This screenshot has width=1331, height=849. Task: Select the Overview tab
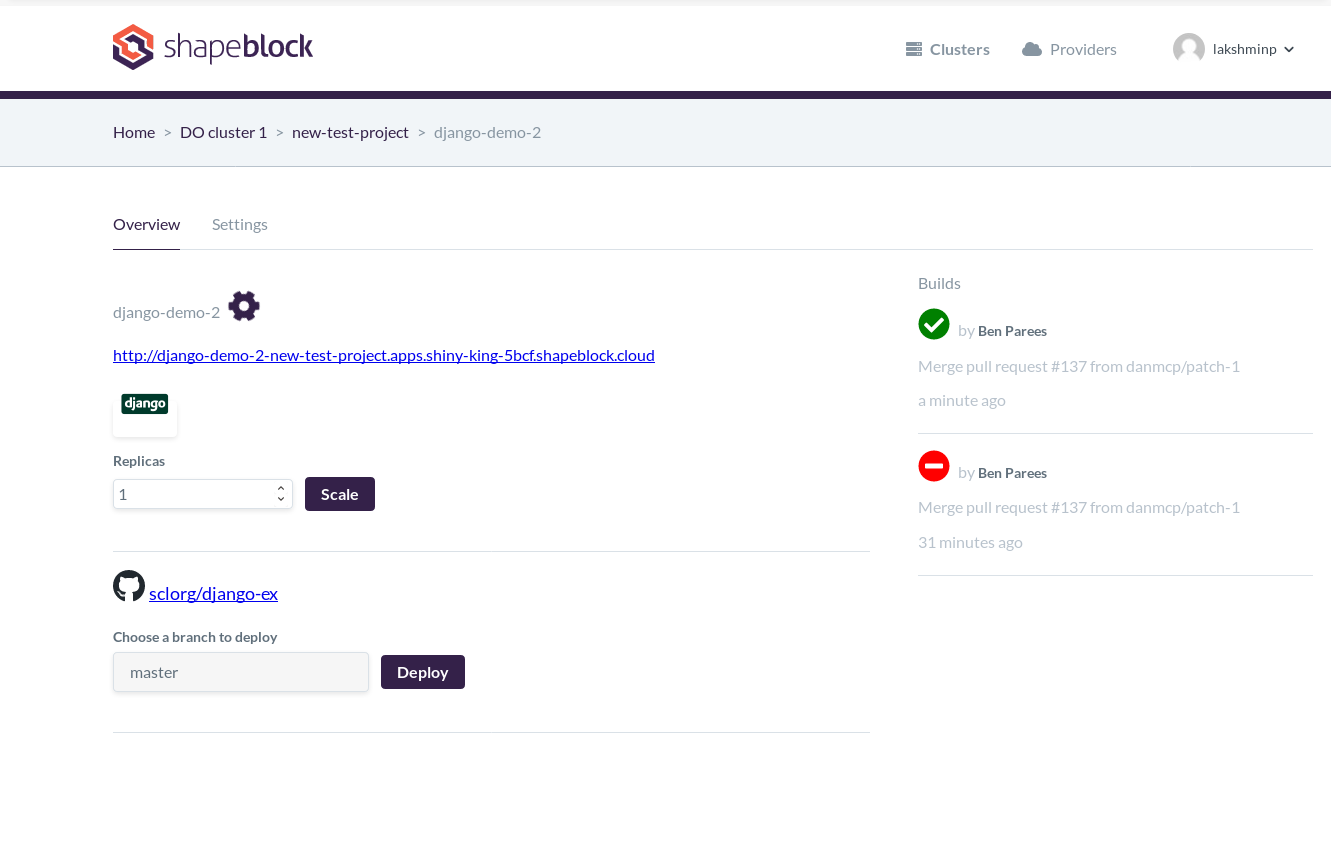(146, 224)
